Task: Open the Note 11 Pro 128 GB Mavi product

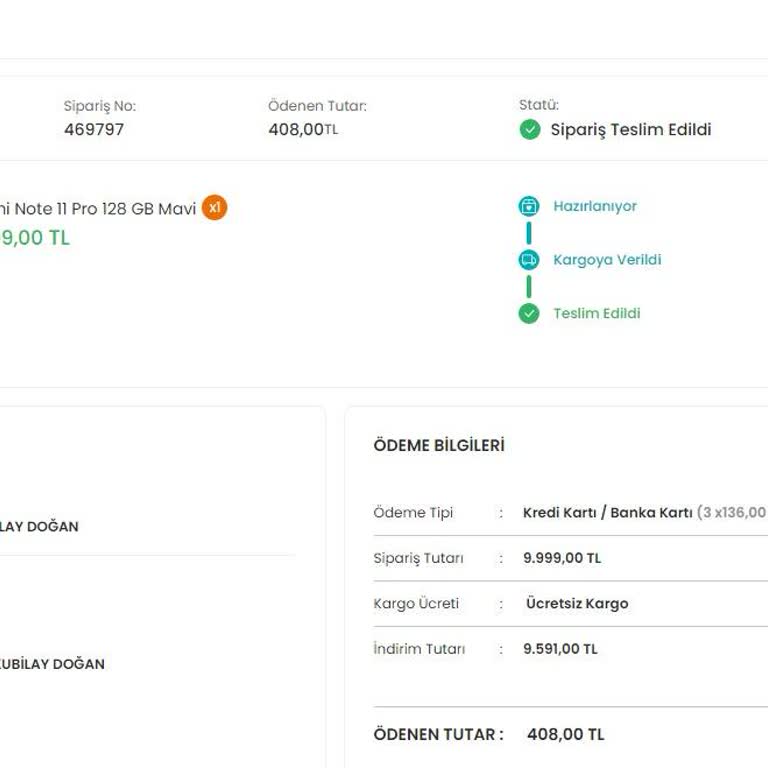Action: [97, 209]
